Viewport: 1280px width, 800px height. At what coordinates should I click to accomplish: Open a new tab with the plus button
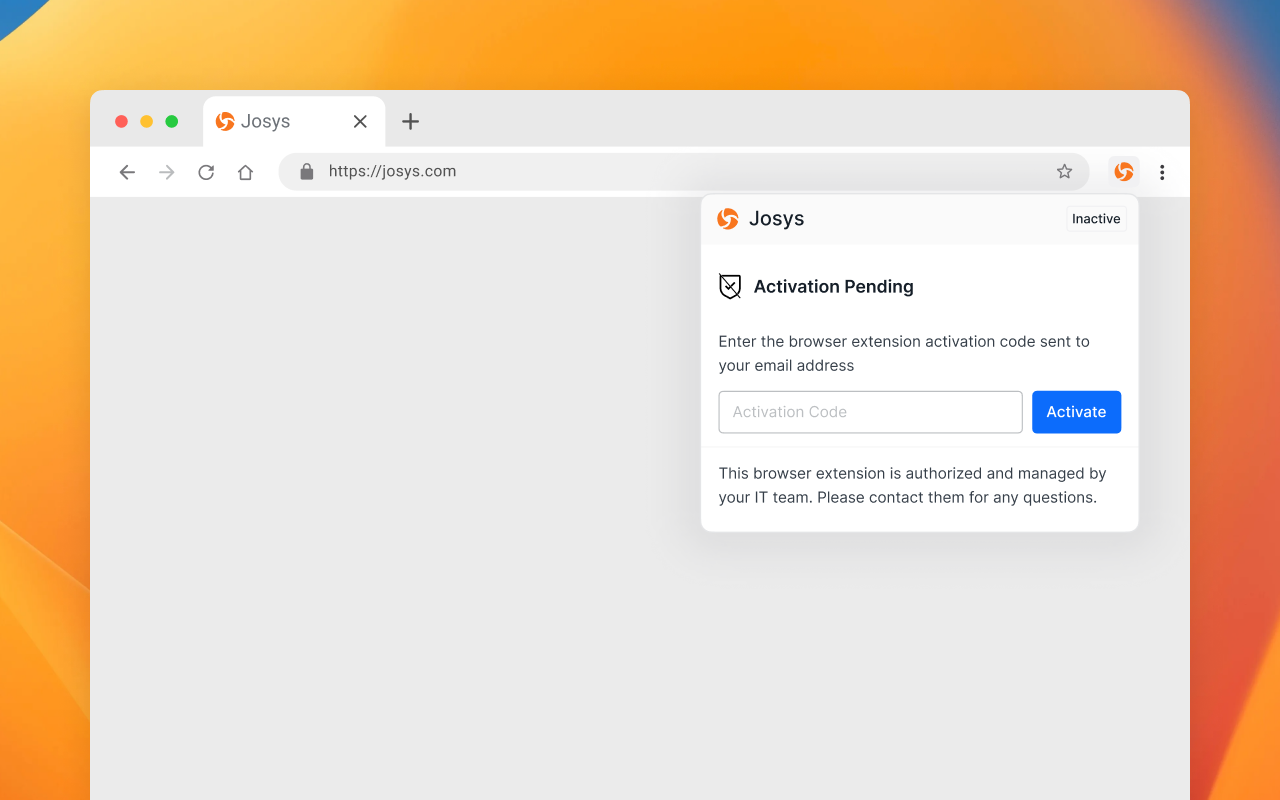coord(410,121)
